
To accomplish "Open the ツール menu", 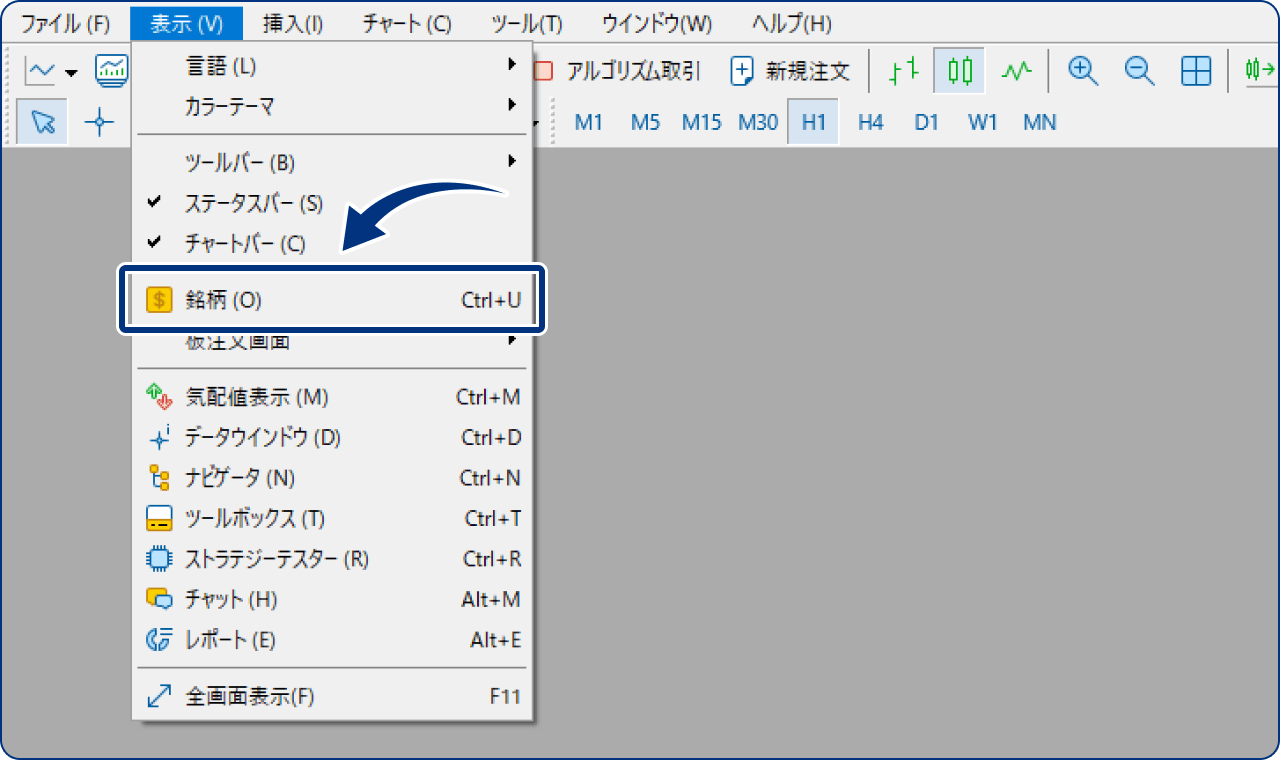I will point(527,22).
